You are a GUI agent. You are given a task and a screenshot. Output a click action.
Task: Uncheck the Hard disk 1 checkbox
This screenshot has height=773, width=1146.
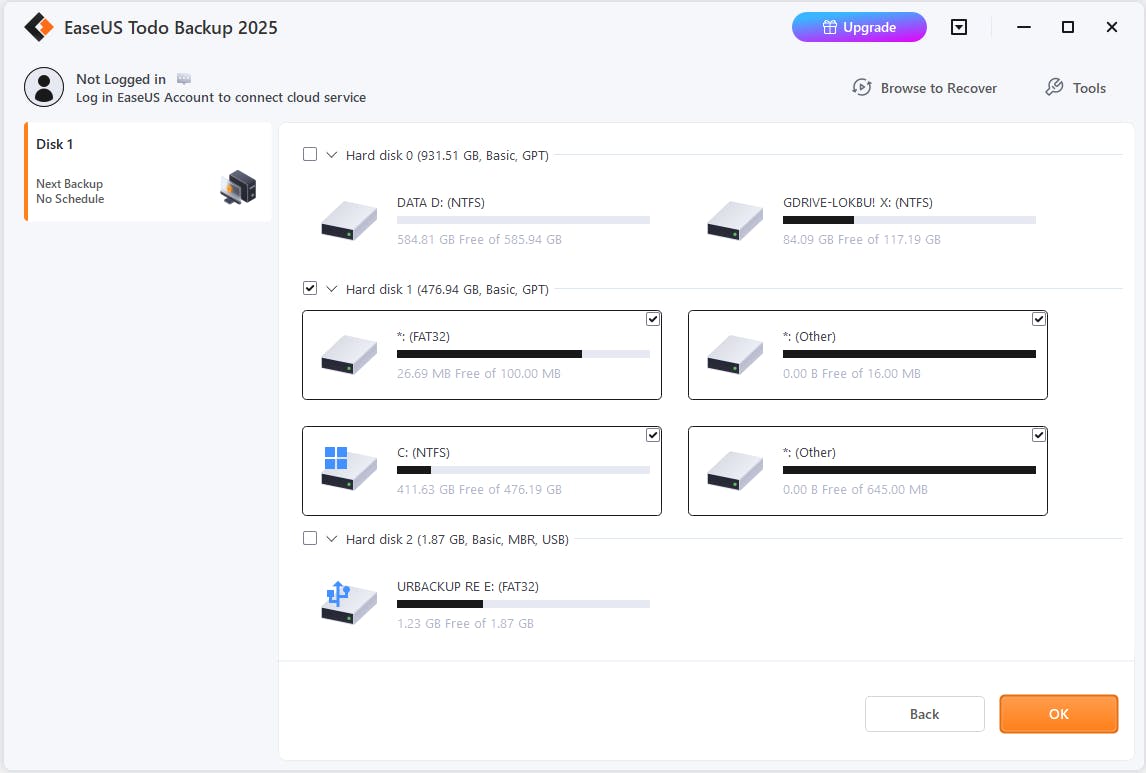pyautogui.click(x=310, y=288)
